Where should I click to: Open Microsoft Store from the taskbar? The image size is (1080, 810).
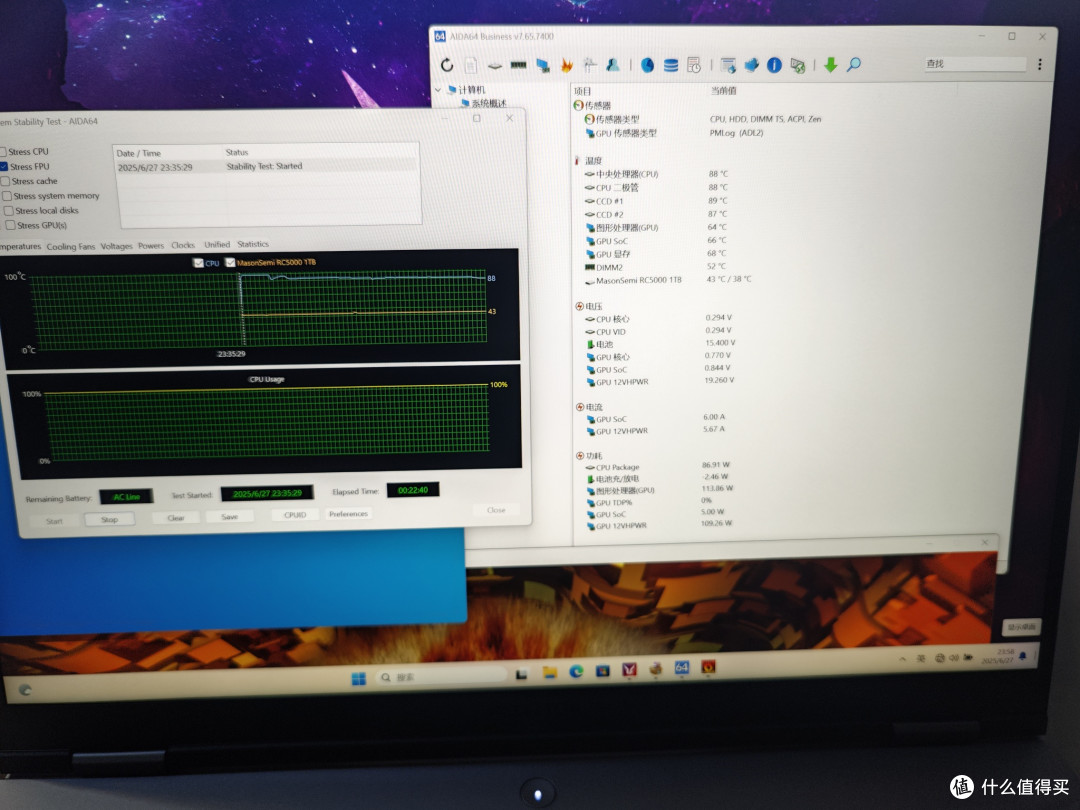[603, 670]
